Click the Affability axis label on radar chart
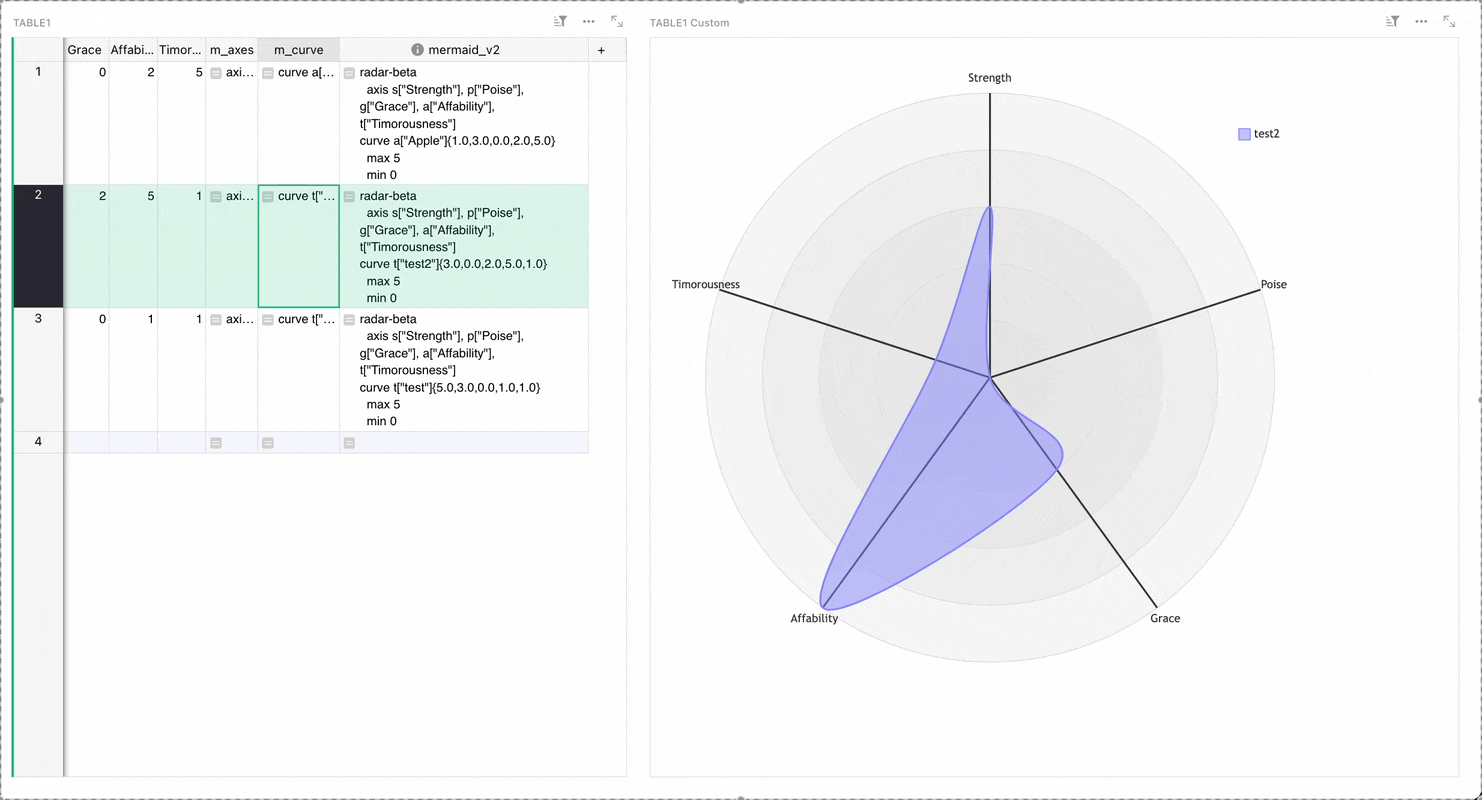 coord(813,618)
